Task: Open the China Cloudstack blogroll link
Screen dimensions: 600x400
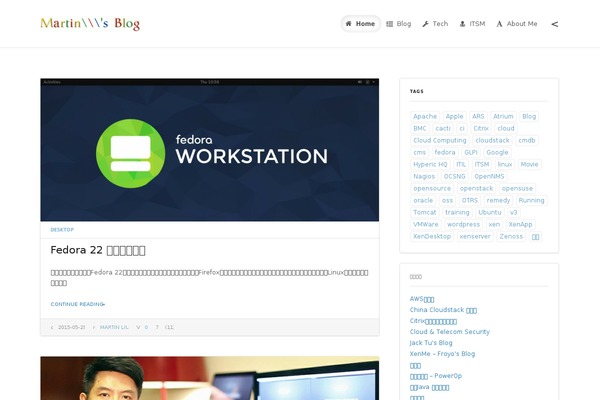Action: tap(443, 310)
